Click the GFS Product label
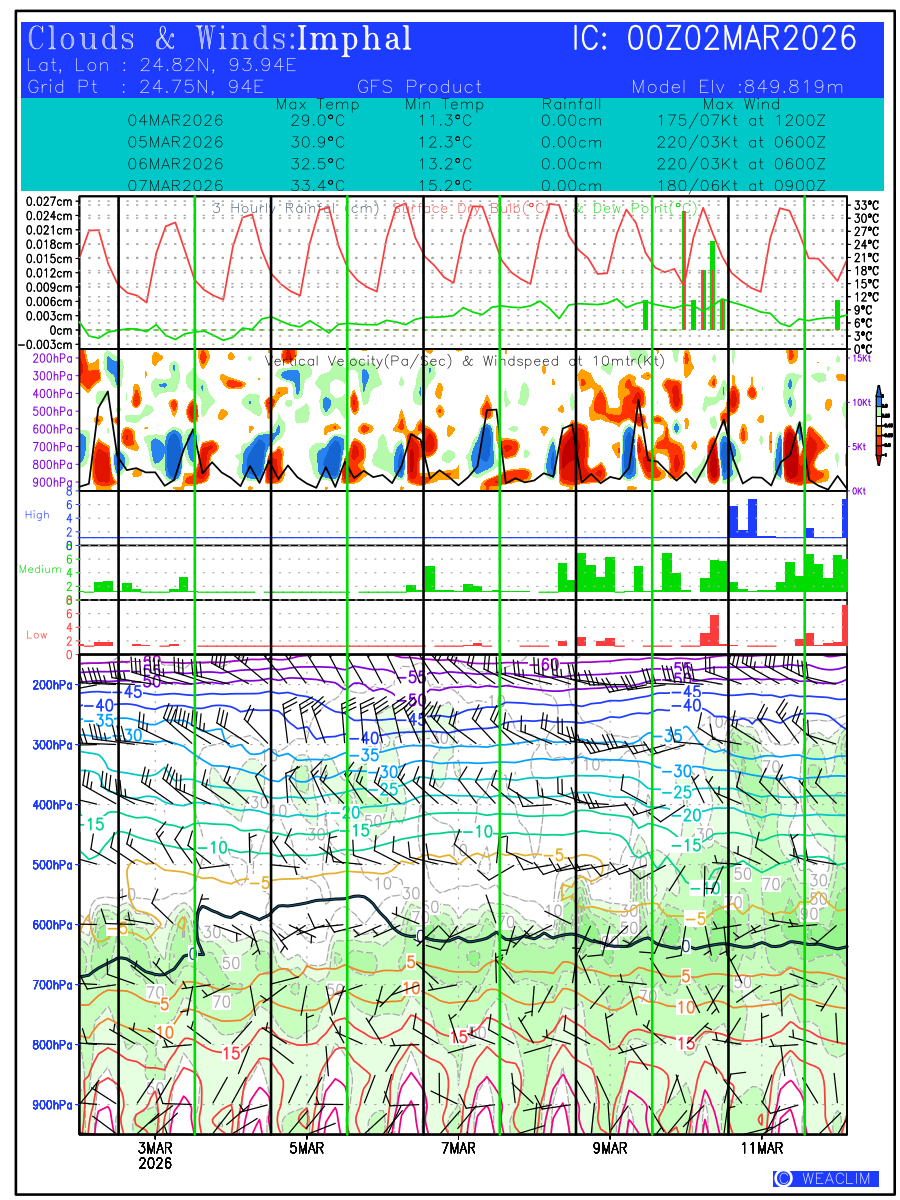This screenshot has width=900, height=1200. (x=419, y=87)
